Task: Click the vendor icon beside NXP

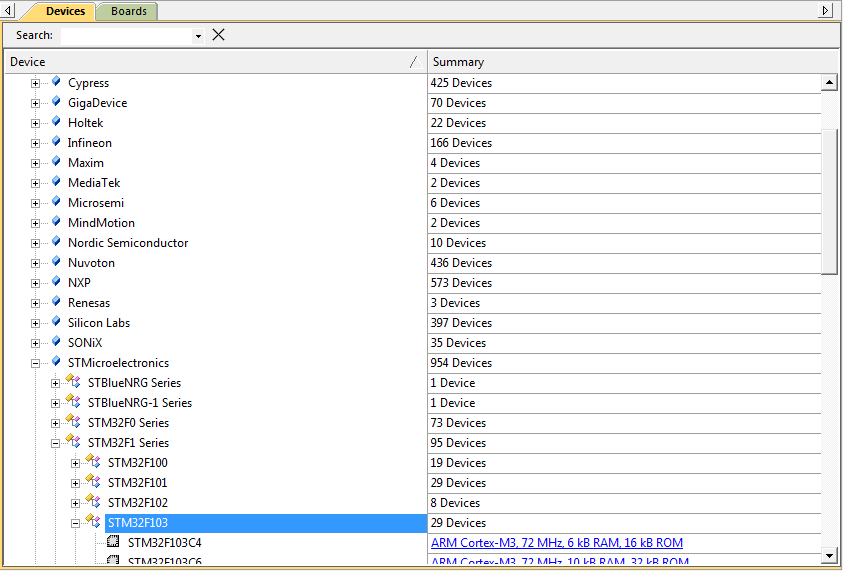Action: pos(56,282)
